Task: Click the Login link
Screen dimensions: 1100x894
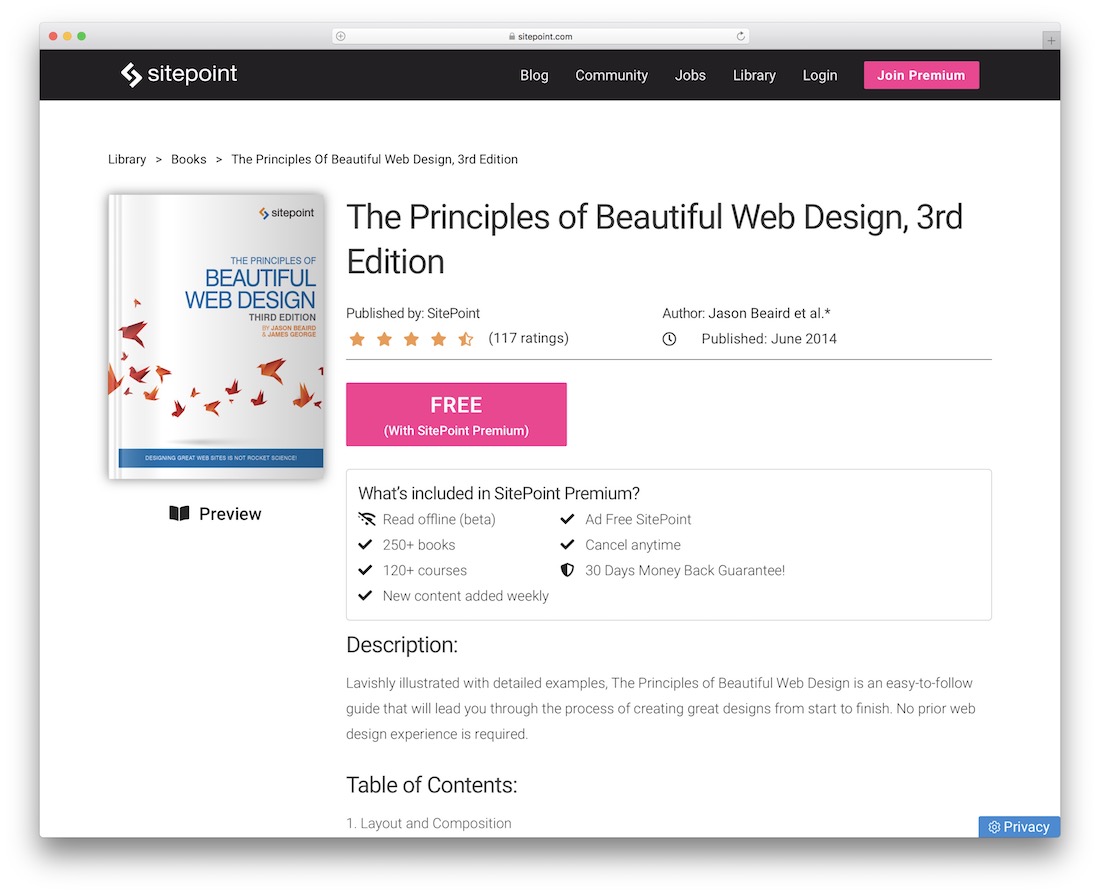Action: (819, 75)
